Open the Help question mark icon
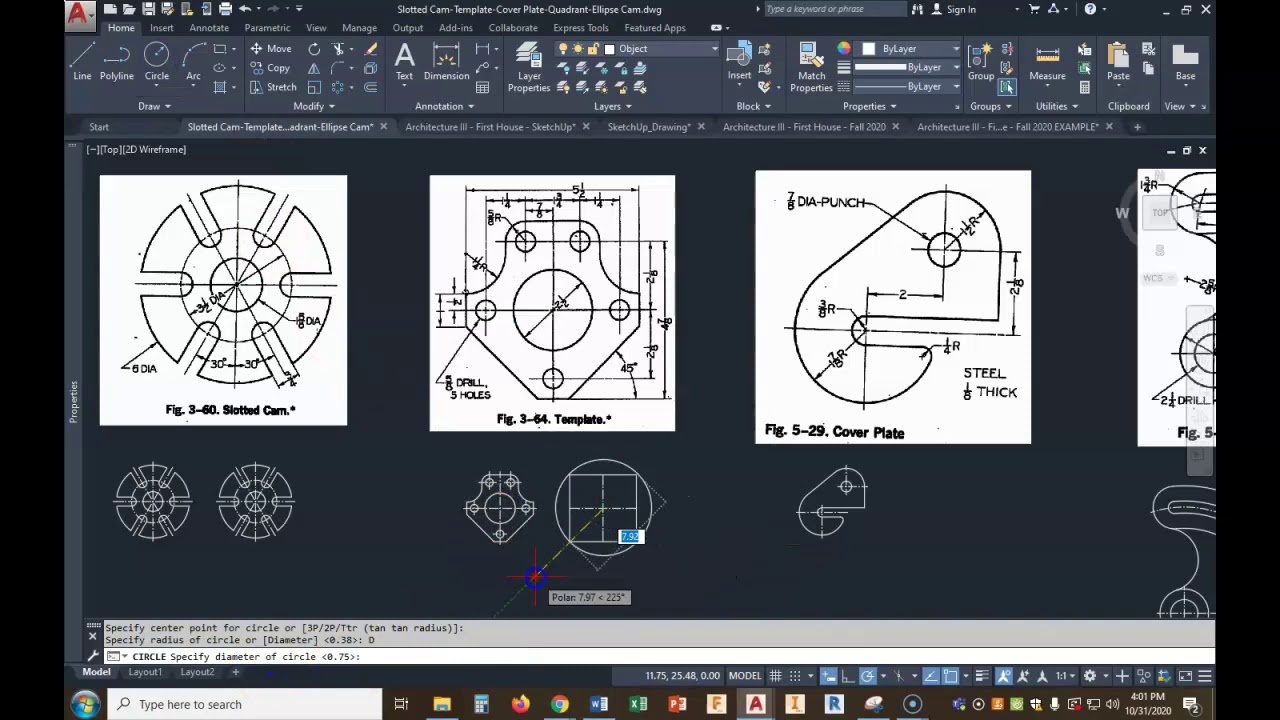Image resolution: width=1280 pixels, height=720 pixels. pyautogui.click(x=1090, y=9)
